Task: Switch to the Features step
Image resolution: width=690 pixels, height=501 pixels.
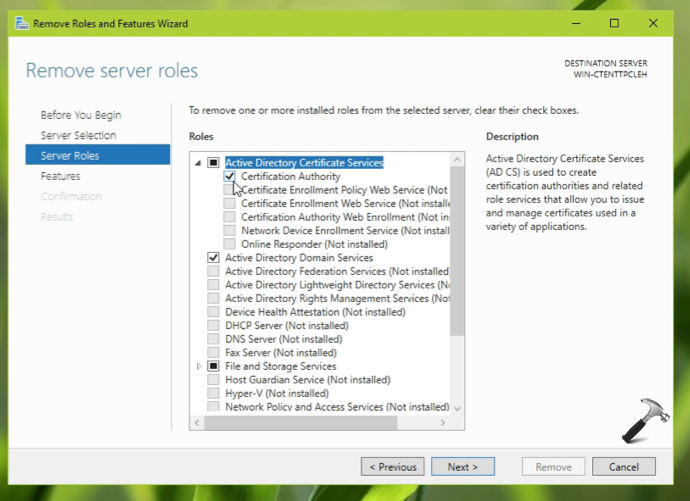Action: tap(60, 176)
